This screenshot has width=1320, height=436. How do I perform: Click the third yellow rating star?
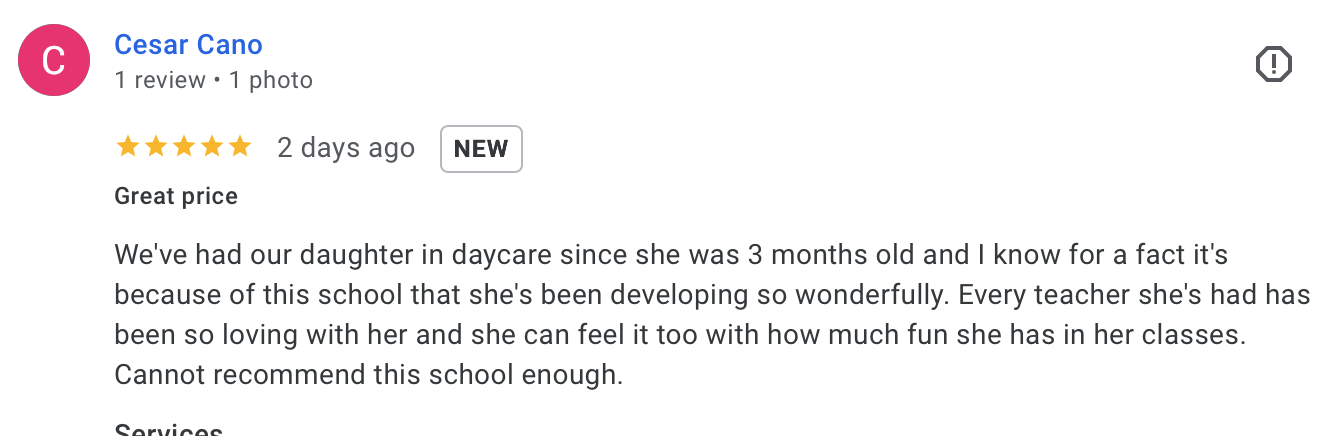pos(183,148)
